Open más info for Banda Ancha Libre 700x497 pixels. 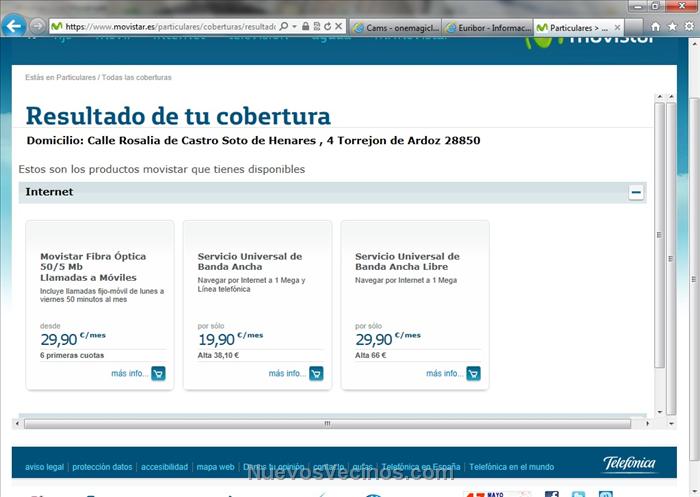pos(445,373)
